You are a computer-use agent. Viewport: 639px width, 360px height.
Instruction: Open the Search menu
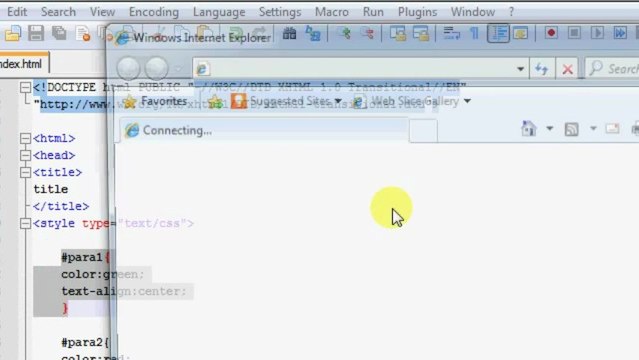[58, 12]
